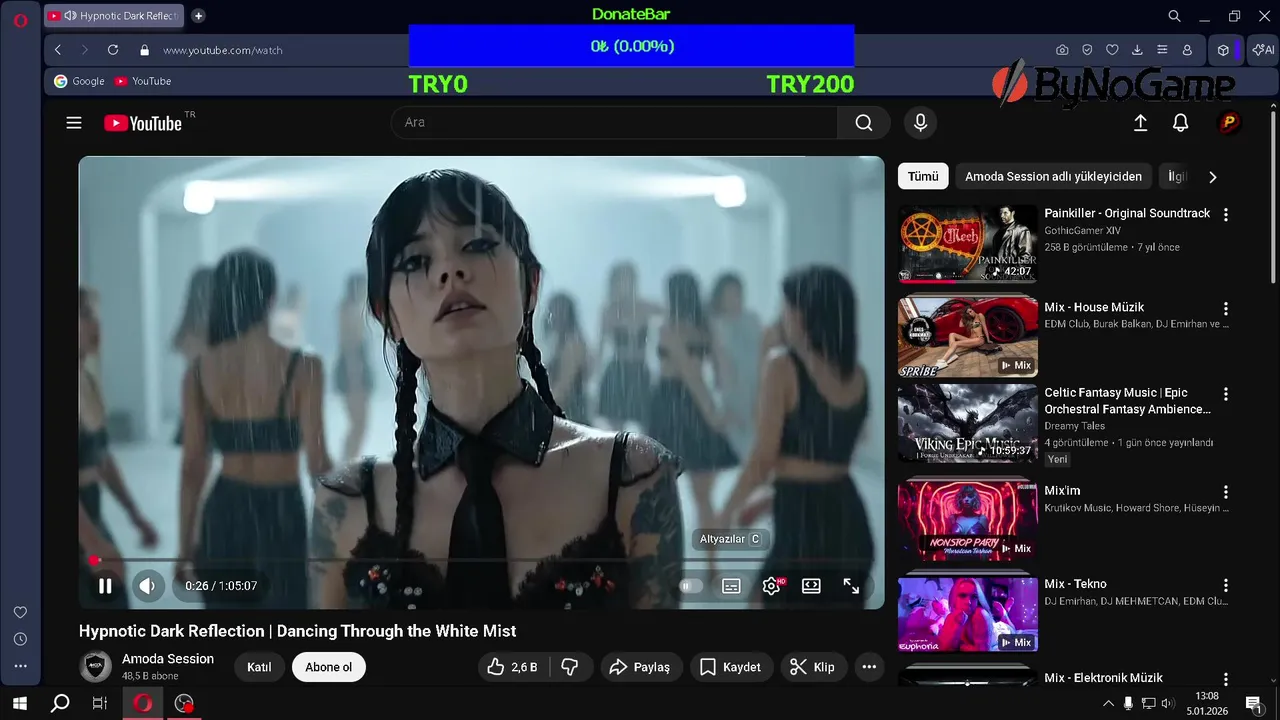1280x720 pixels.
Task: Open the system tray speaker volume
Action: pyautogui.click(x=1169, y=704)
